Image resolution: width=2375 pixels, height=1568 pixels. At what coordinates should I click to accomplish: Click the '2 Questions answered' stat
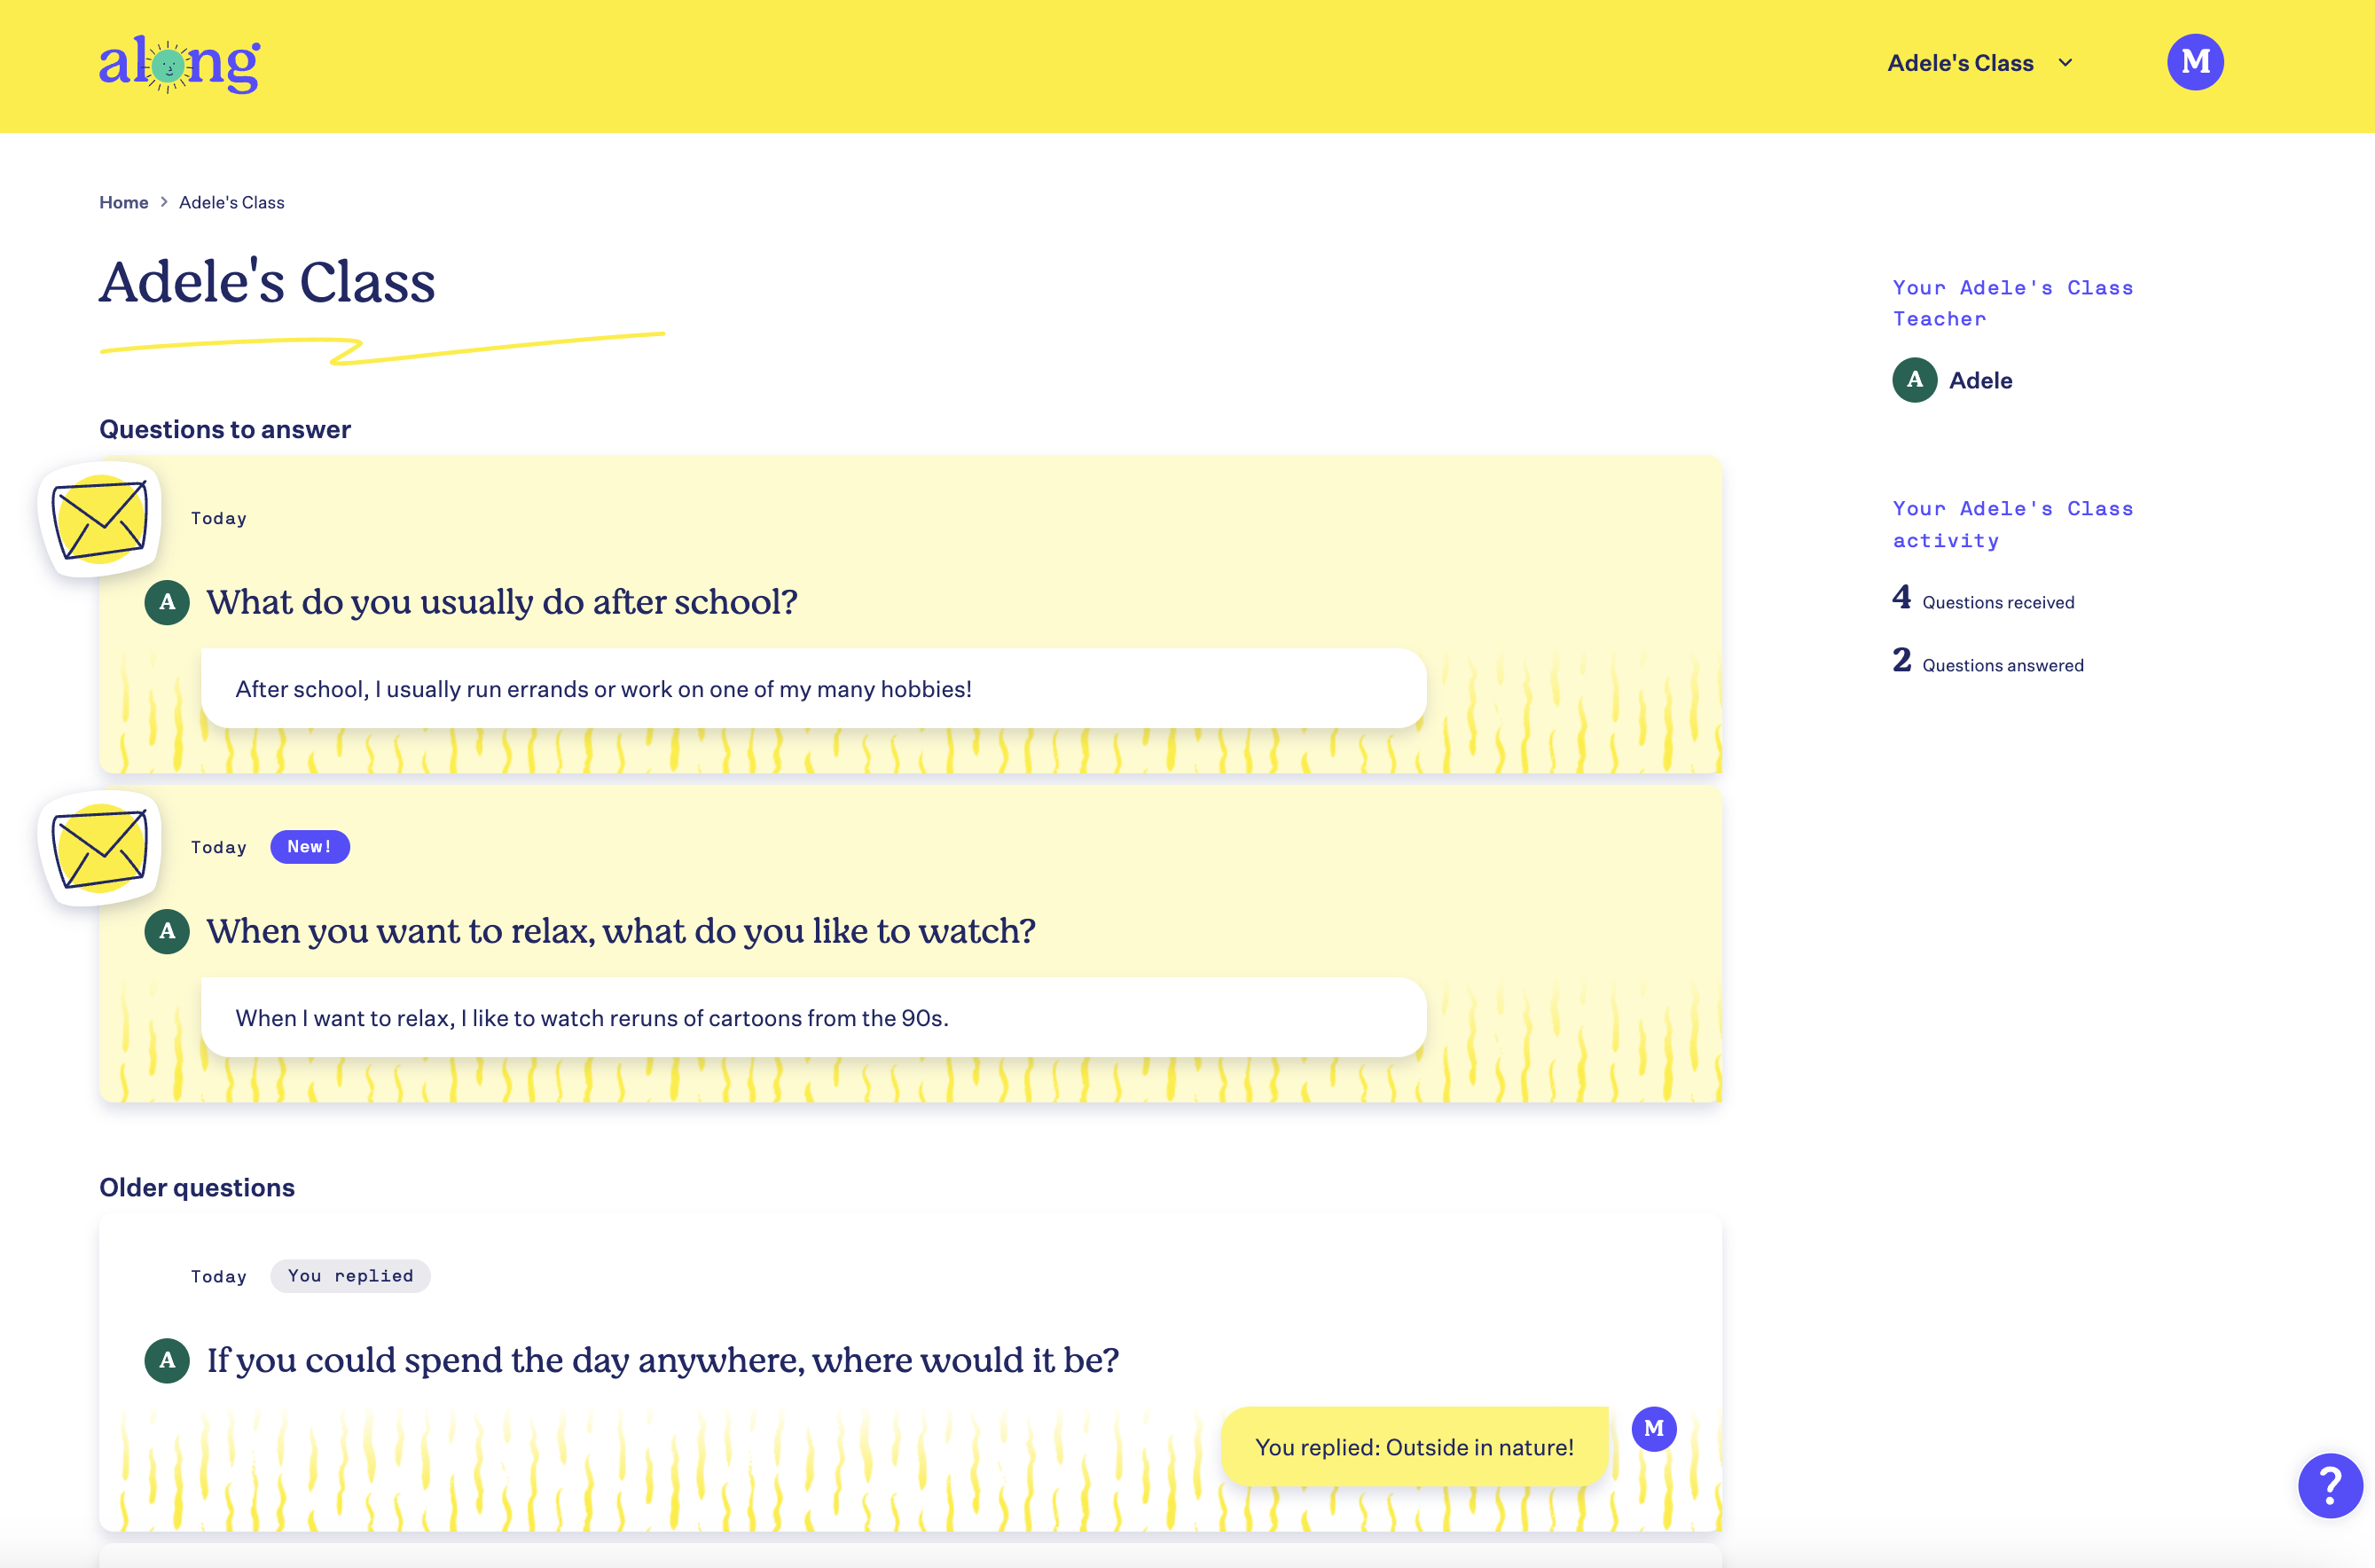click(1988, 662)
